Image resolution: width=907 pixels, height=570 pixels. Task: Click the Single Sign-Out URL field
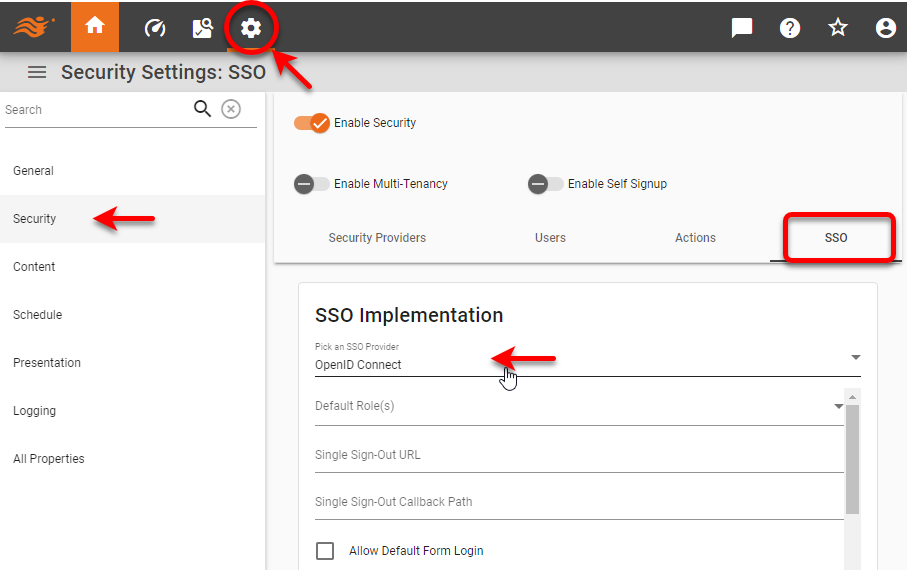click(578, 455)
